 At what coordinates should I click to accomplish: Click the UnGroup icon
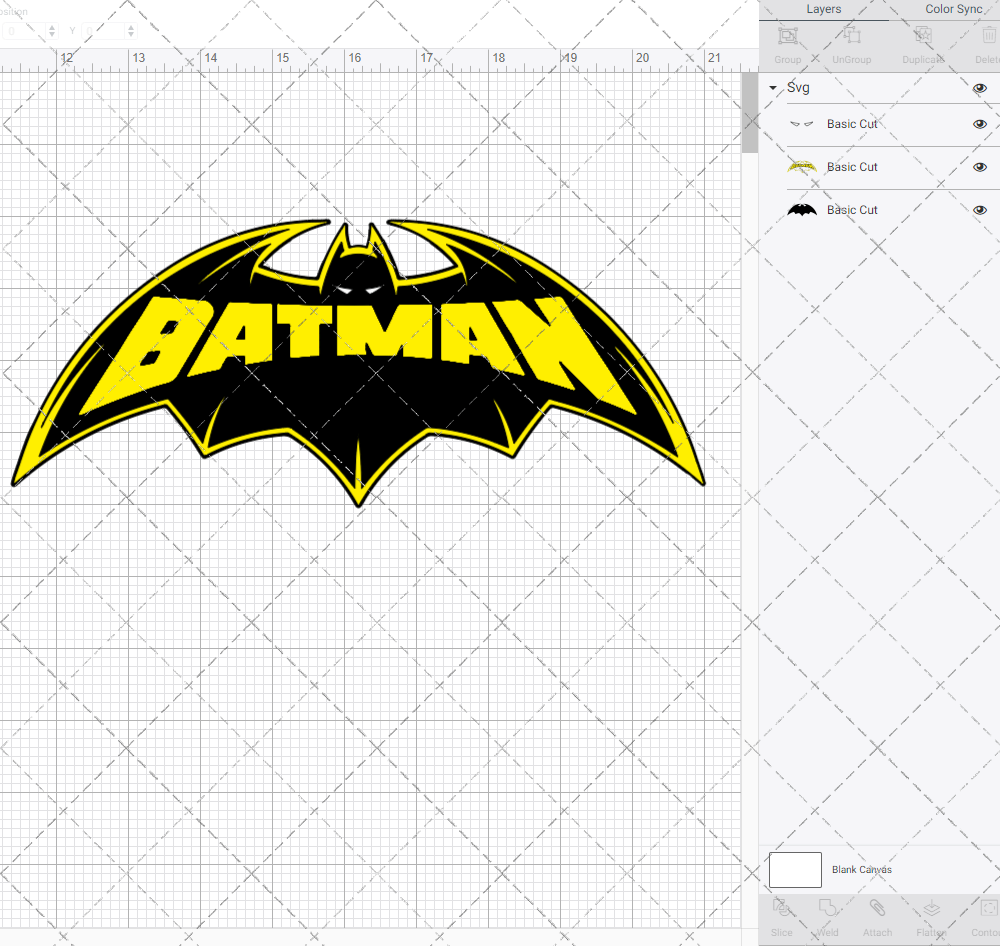point(851,36)
